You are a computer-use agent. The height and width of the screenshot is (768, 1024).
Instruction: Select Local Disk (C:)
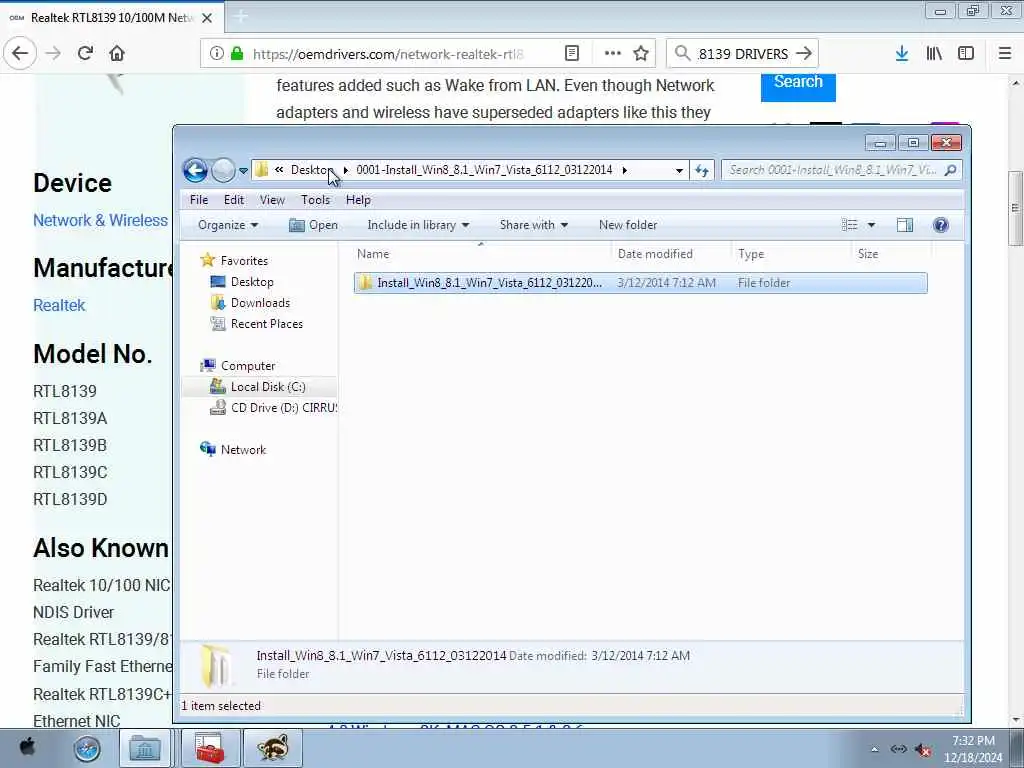(268, 387)
